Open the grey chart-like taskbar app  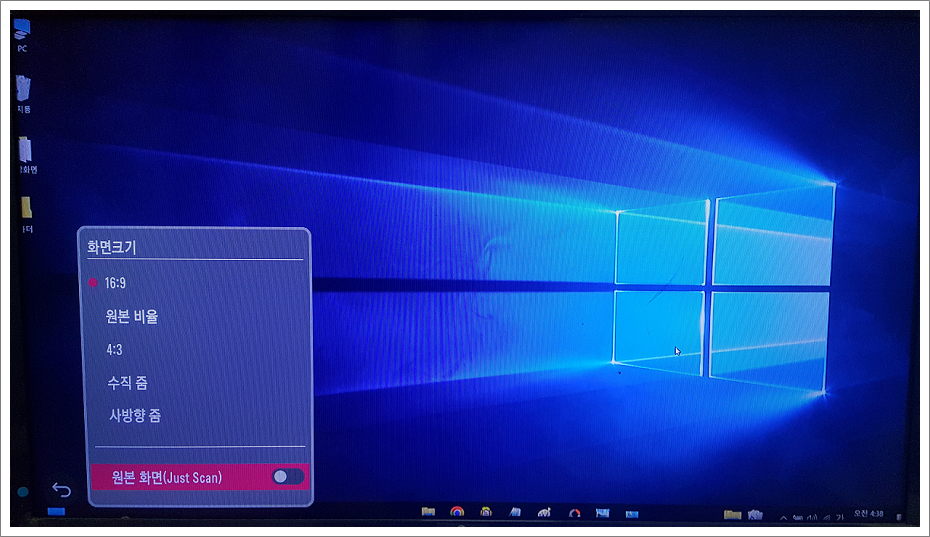pyautogui.click(x=544, y=512)
